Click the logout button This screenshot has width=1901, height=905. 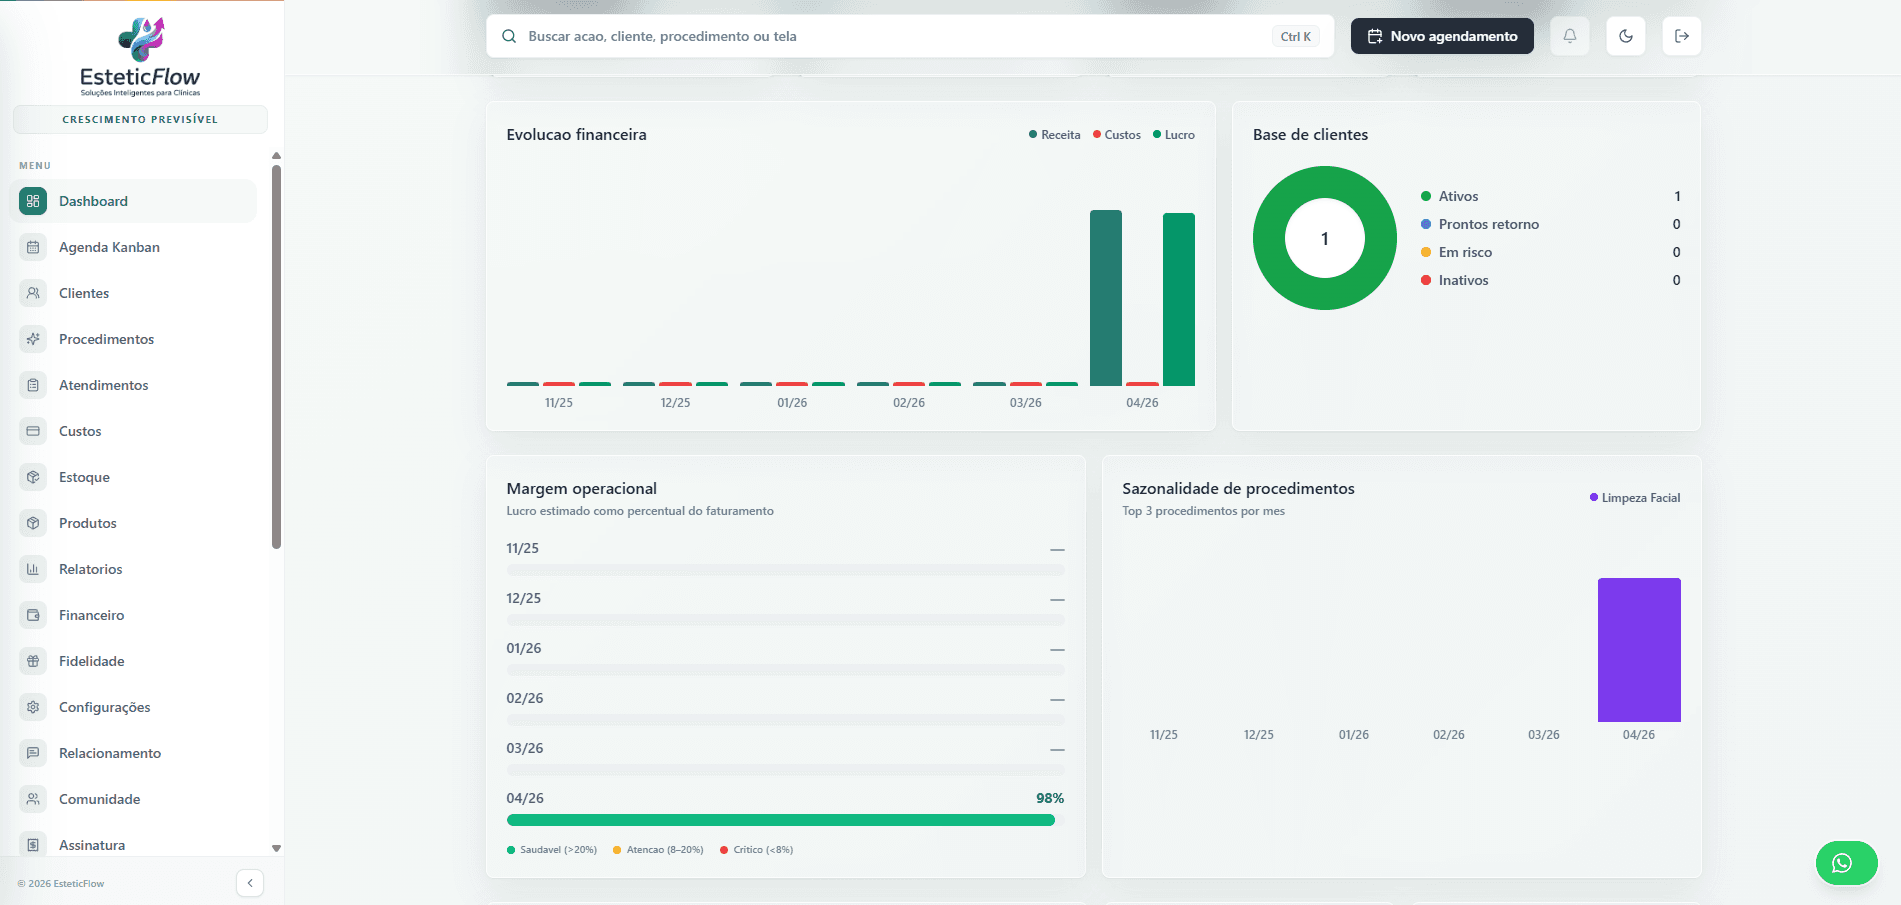(x=1681, y=35)
